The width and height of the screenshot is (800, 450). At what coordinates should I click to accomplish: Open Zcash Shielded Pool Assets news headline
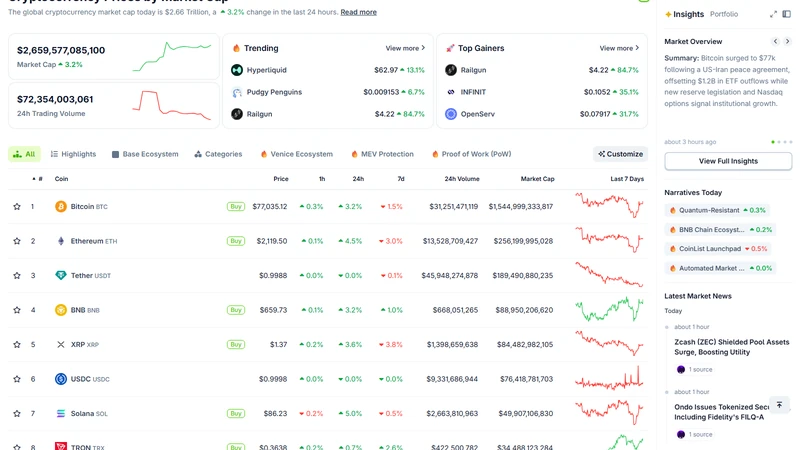click(732, 347)
